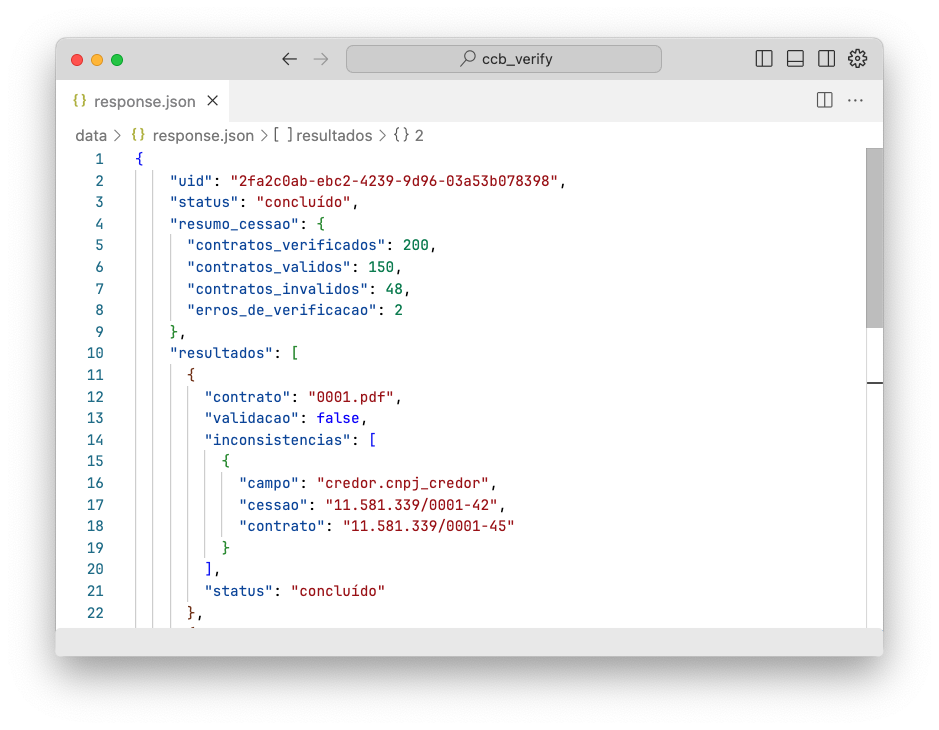Screen dimensions: 939x730
Task: Click the vertical scrollbar on the right
Action: [872, 240]
